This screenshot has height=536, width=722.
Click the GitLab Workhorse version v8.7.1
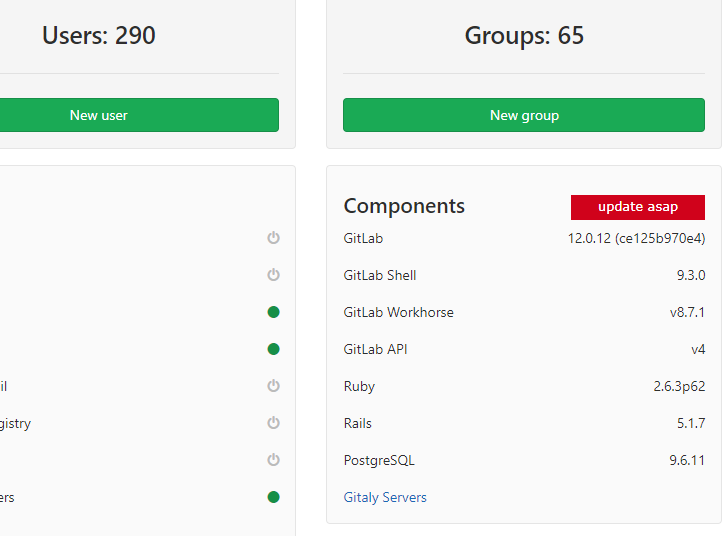pos(687,312)
